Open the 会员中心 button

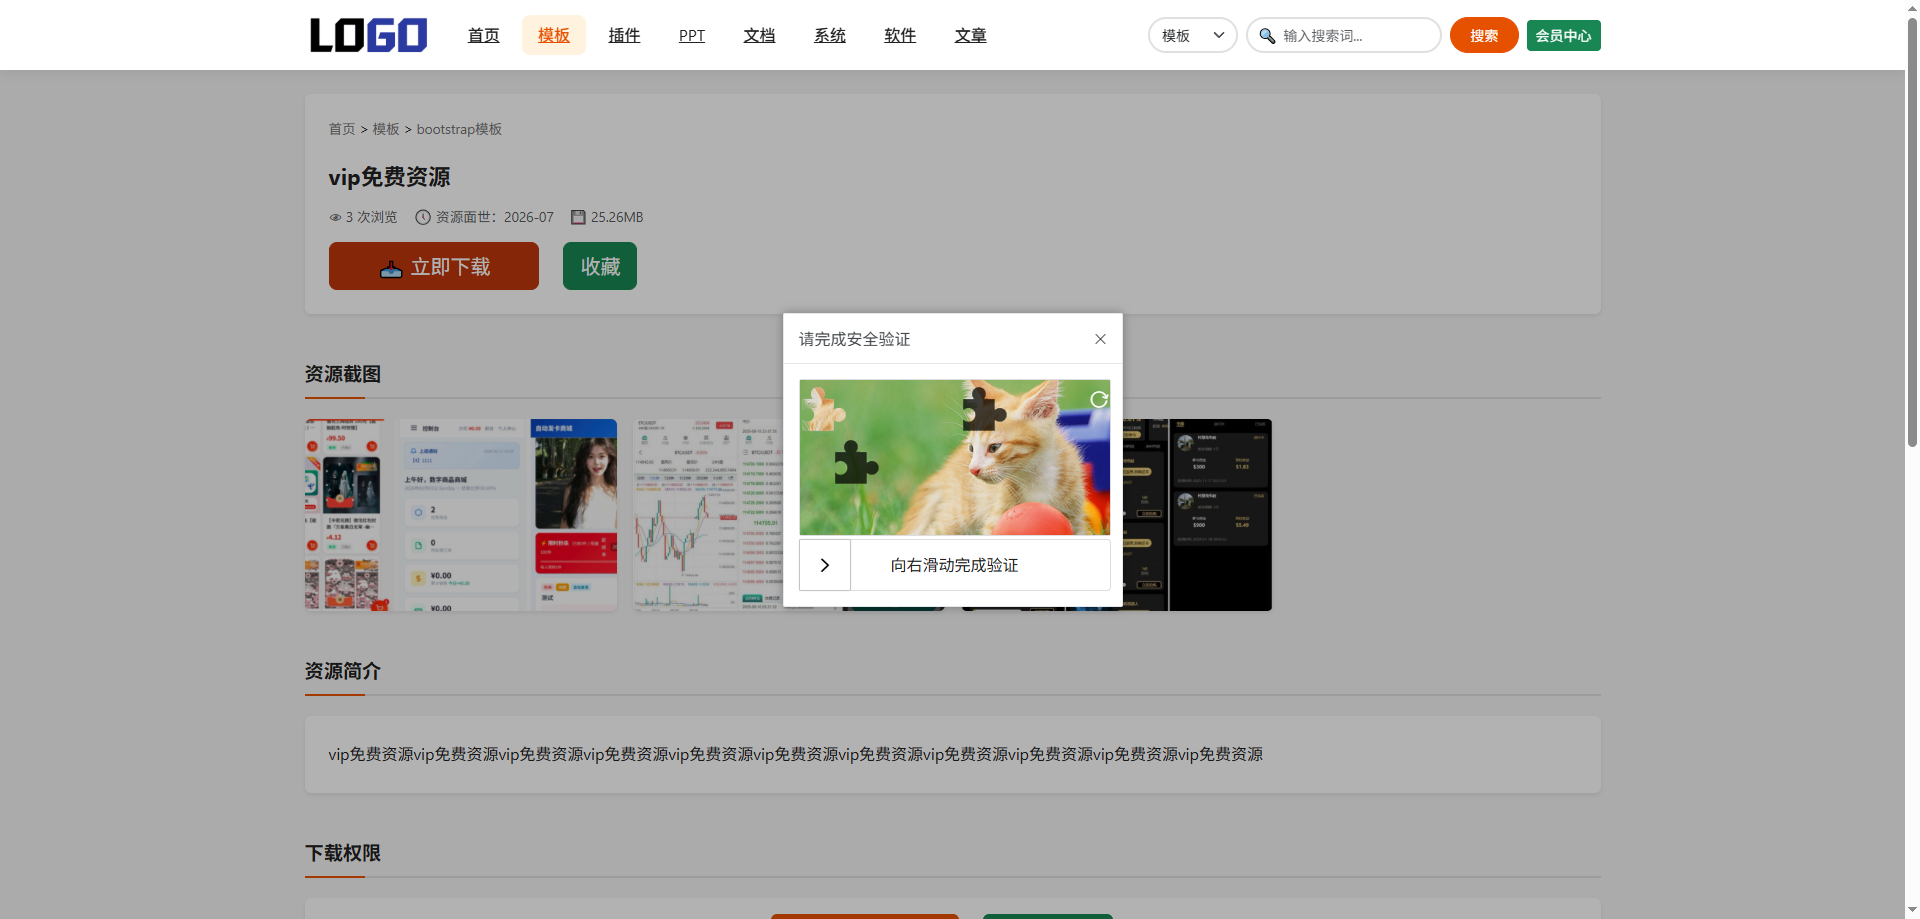[x=1563, y=35]
